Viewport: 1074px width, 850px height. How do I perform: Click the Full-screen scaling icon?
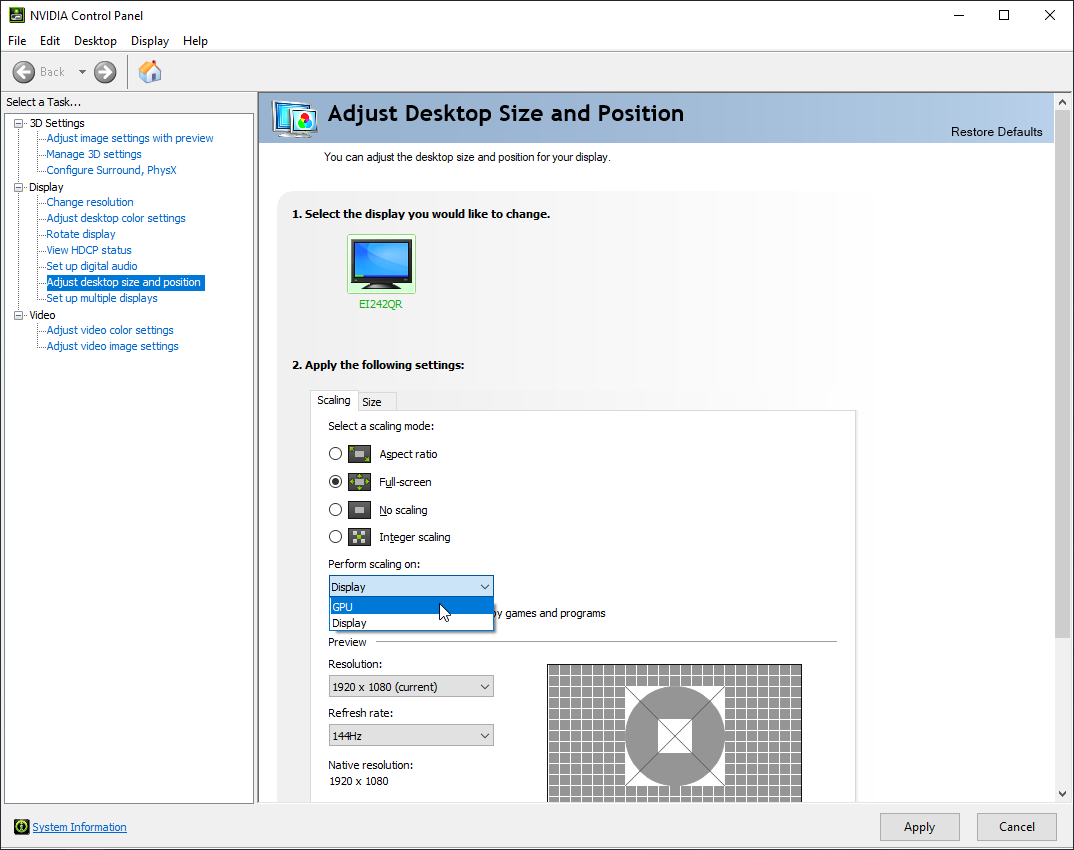[x=360, y=482]
